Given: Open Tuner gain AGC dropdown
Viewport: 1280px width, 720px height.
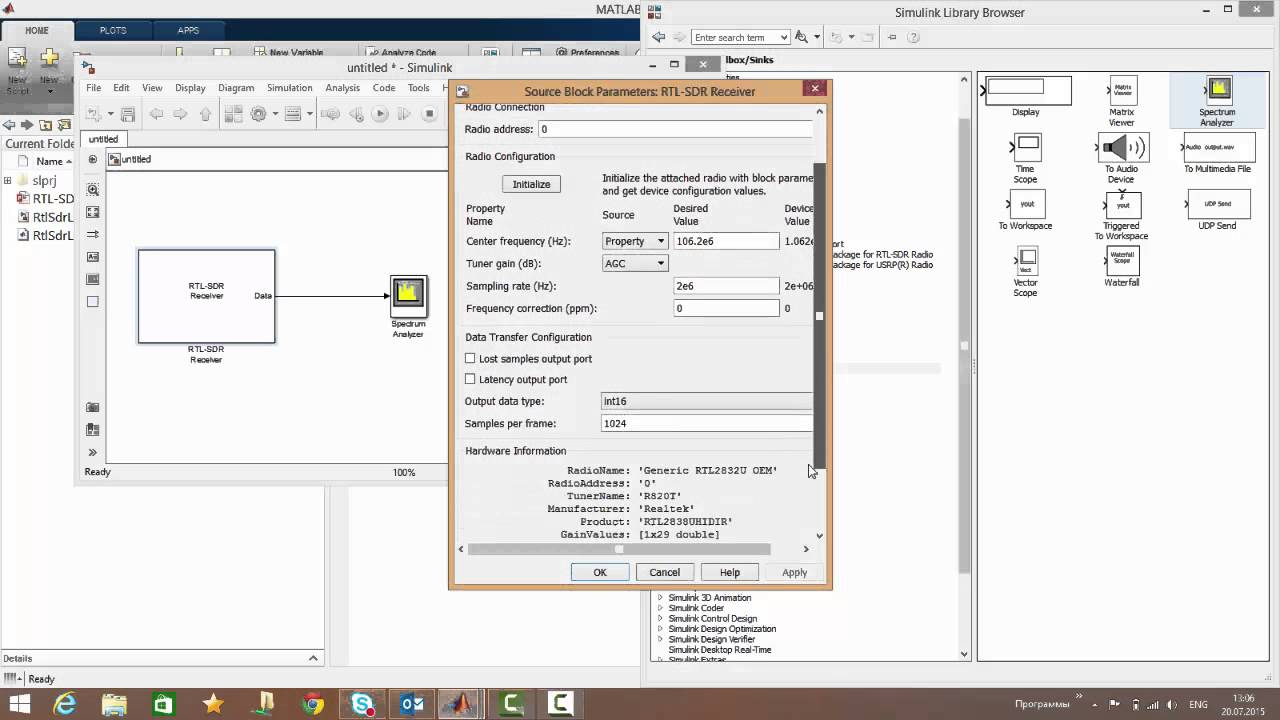Looking at the screenshot, I should 635,263.
